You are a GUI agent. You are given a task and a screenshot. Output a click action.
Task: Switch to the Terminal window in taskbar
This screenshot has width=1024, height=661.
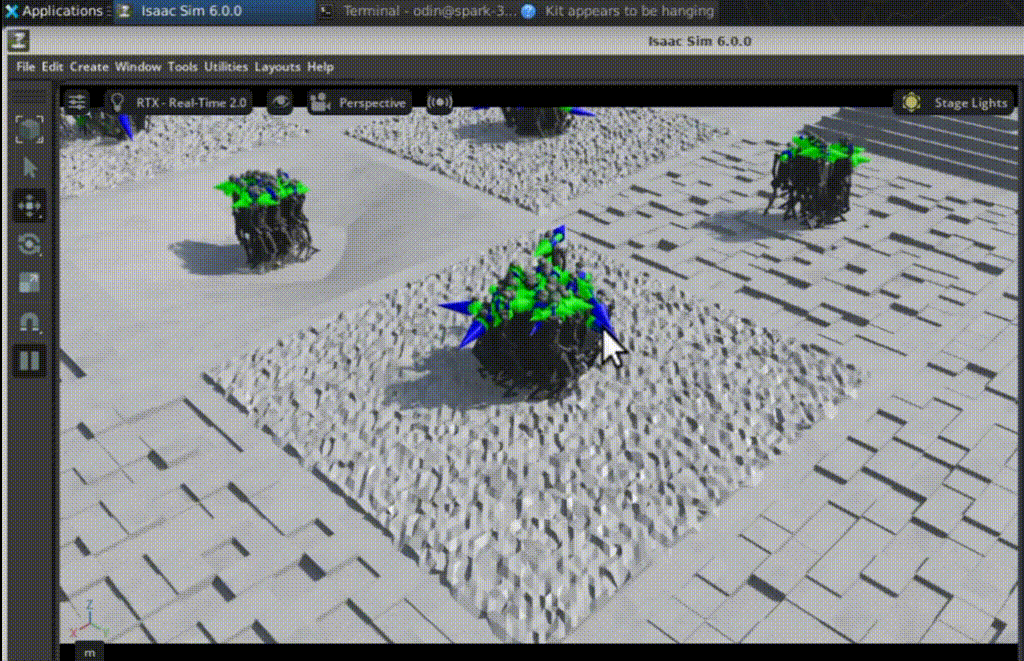tap(420, 11)
